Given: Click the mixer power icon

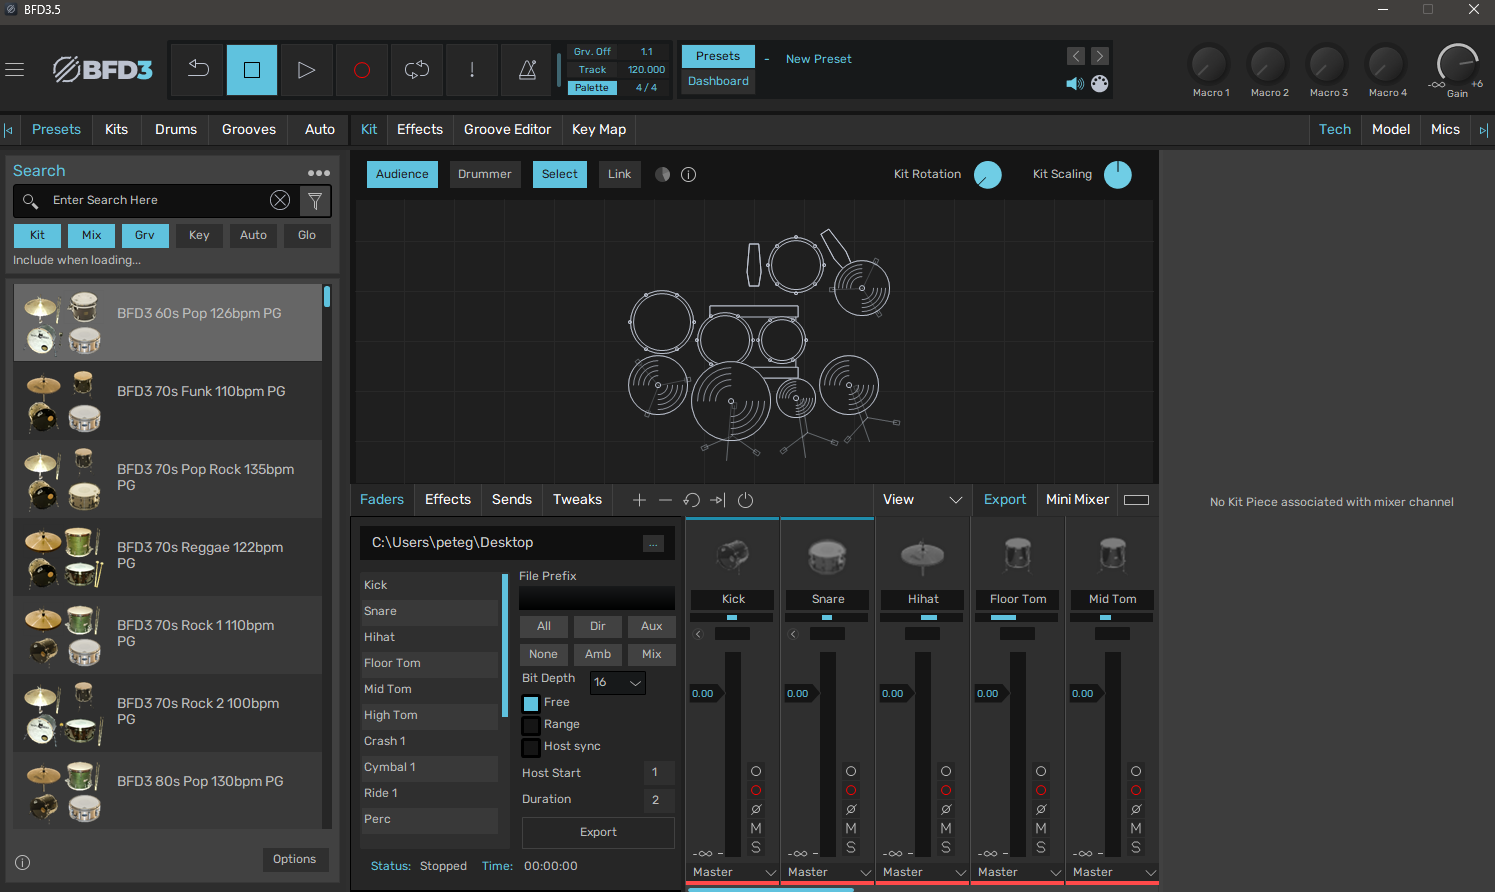Looking at the screenshot, I should [x=745, y=500].
